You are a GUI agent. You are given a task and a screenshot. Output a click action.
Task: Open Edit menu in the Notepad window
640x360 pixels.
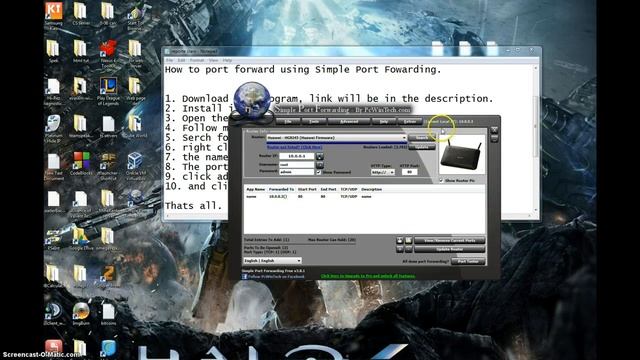pos(181,60)
